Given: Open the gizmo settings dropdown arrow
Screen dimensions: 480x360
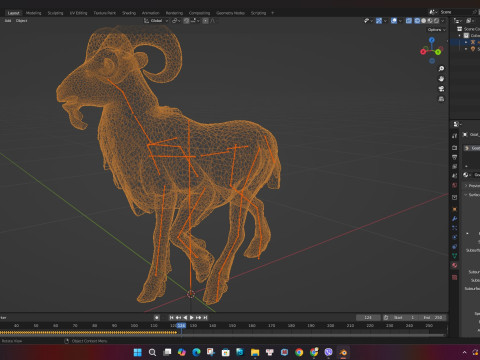Looking at the screenshot, I should click(385, 21).
